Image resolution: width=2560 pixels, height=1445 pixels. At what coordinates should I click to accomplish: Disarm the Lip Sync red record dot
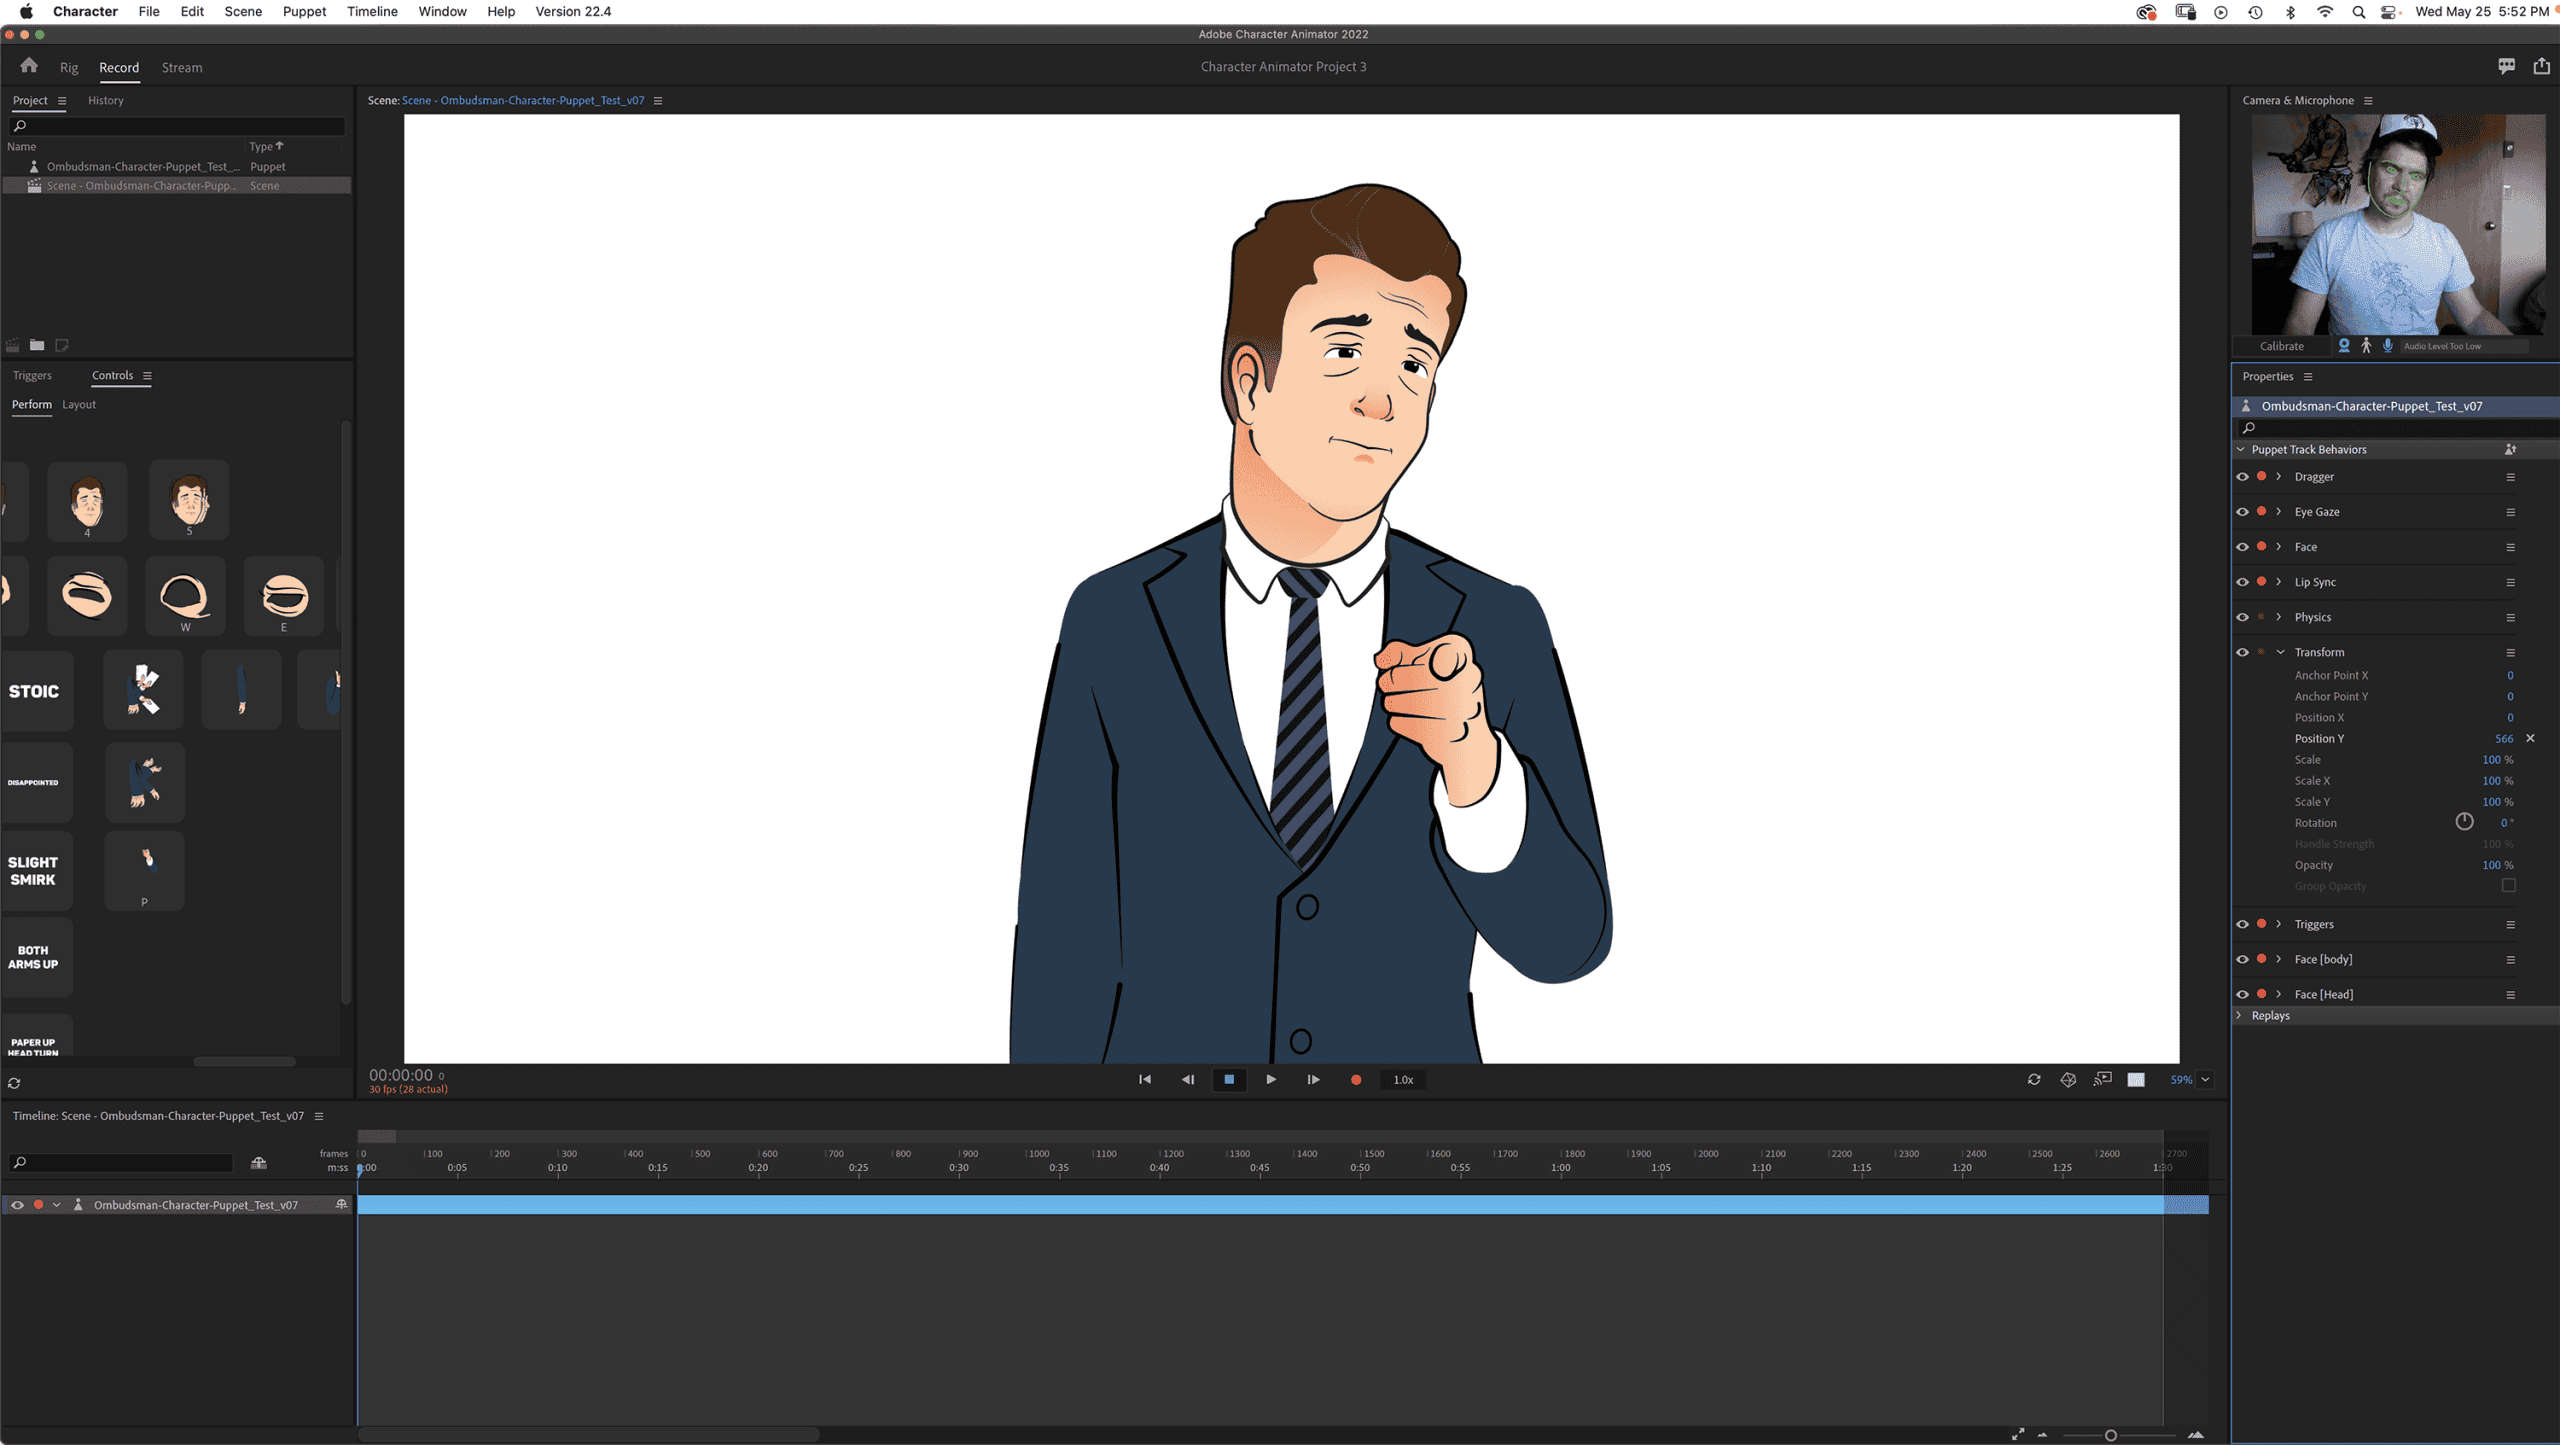coord(2262,582)
